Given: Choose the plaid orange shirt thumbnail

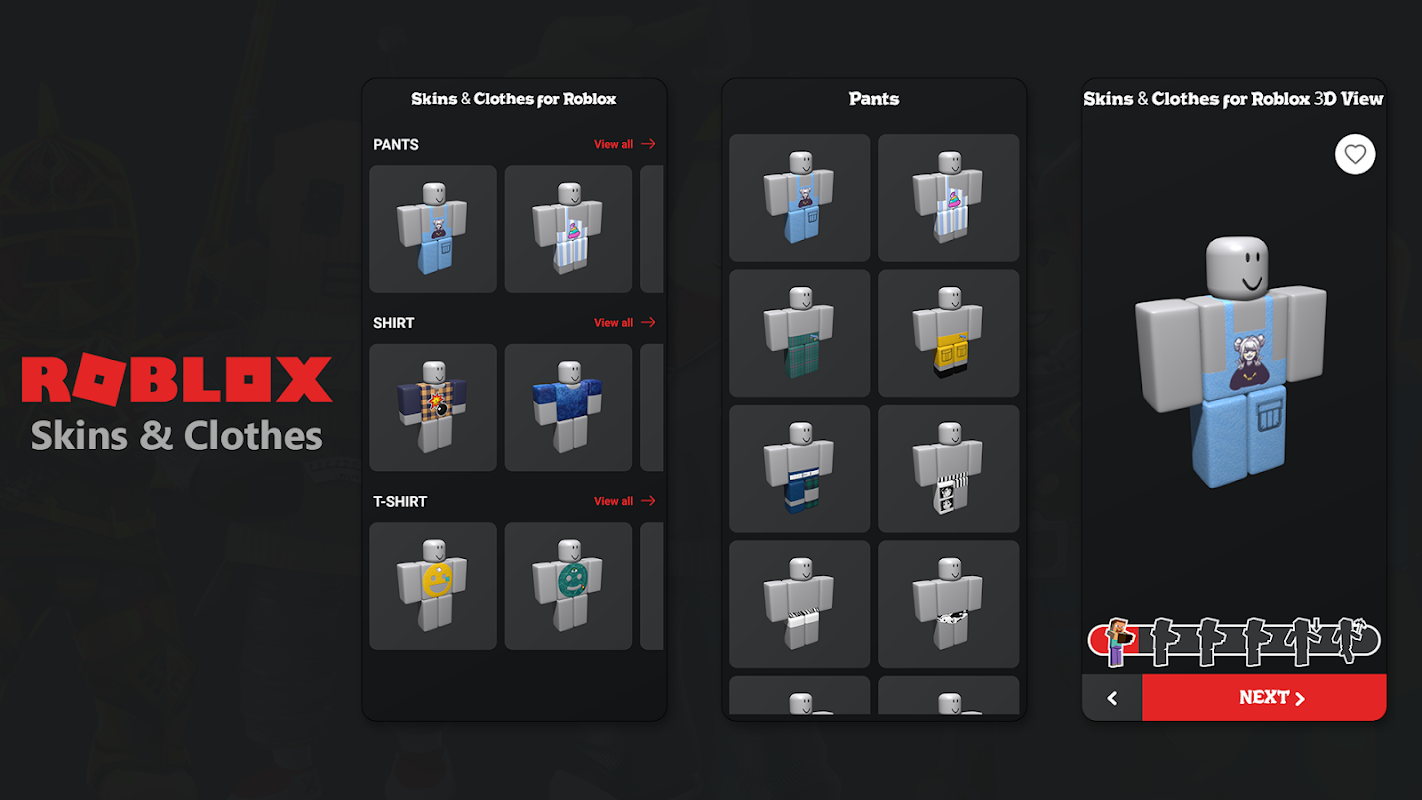Looking at the screenshot, I should 433,408.
